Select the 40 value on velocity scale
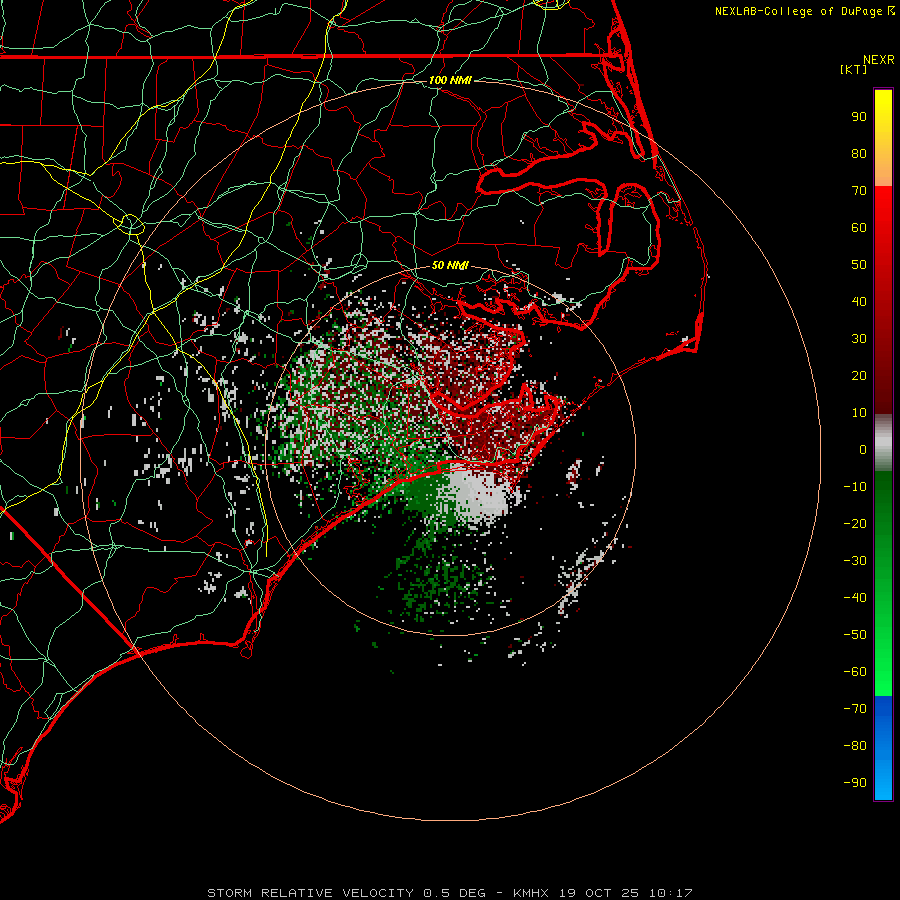The image size is (900, 900). 859,302
